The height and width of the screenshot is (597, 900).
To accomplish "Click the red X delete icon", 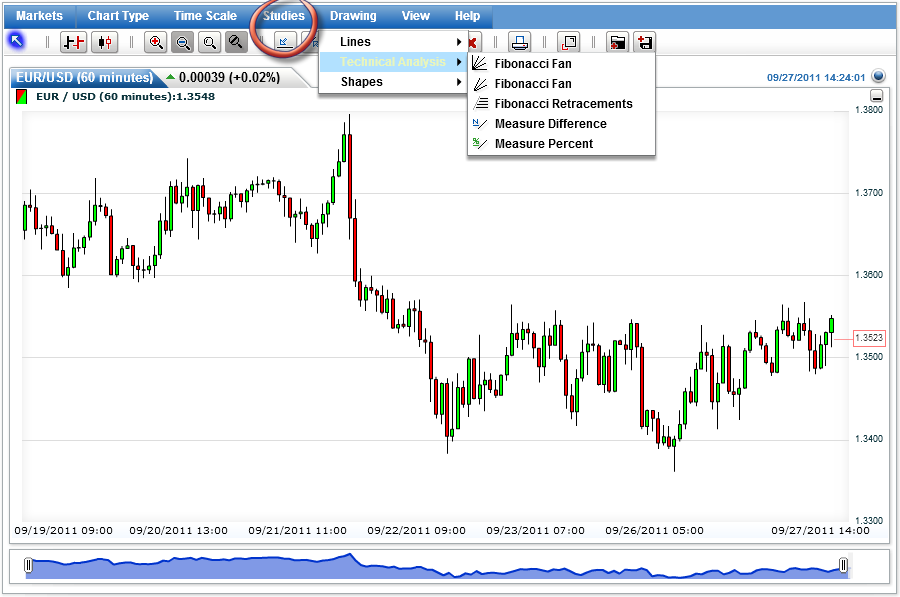I will click(472, 42).
